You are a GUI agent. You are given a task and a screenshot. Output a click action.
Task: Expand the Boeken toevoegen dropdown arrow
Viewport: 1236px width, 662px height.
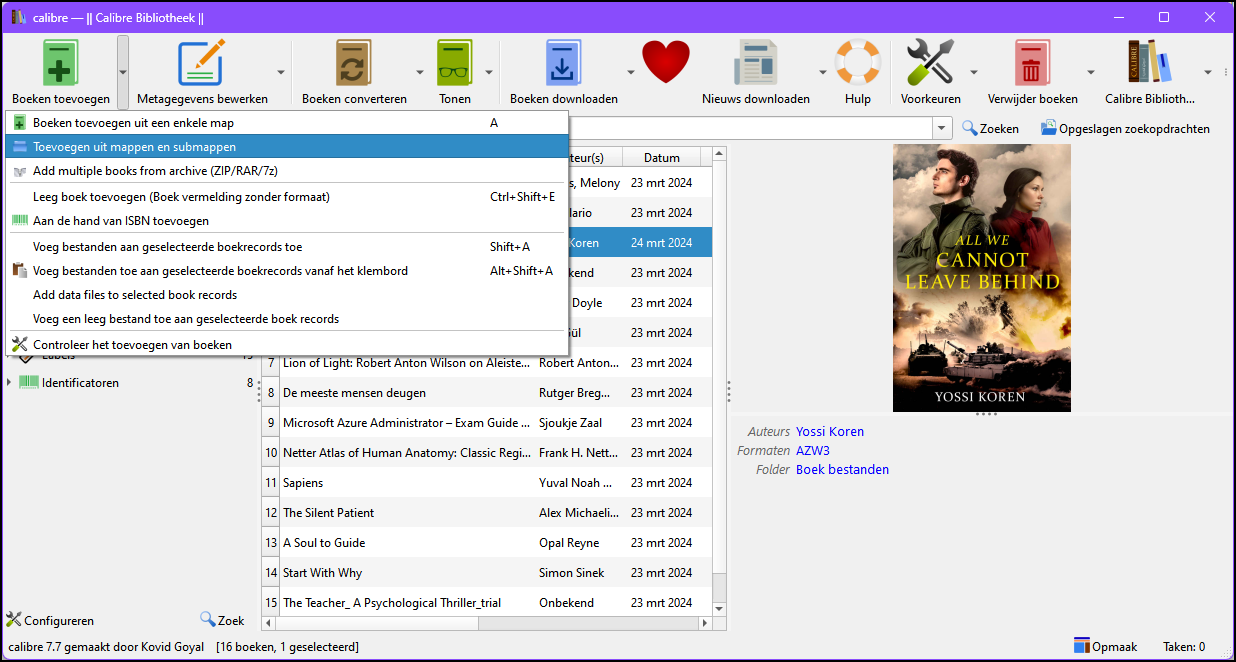[x=123, y=72]
